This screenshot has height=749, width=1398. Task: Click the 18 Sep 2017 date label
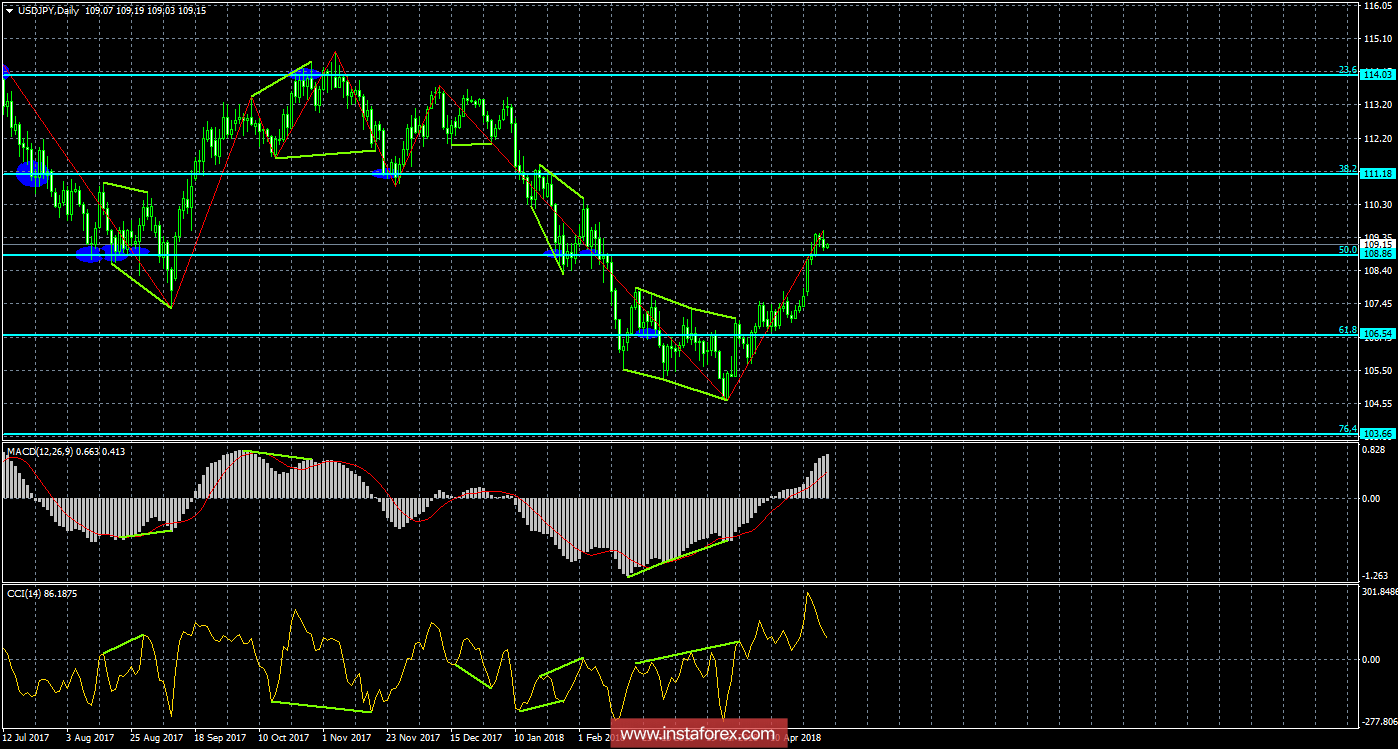218,737
